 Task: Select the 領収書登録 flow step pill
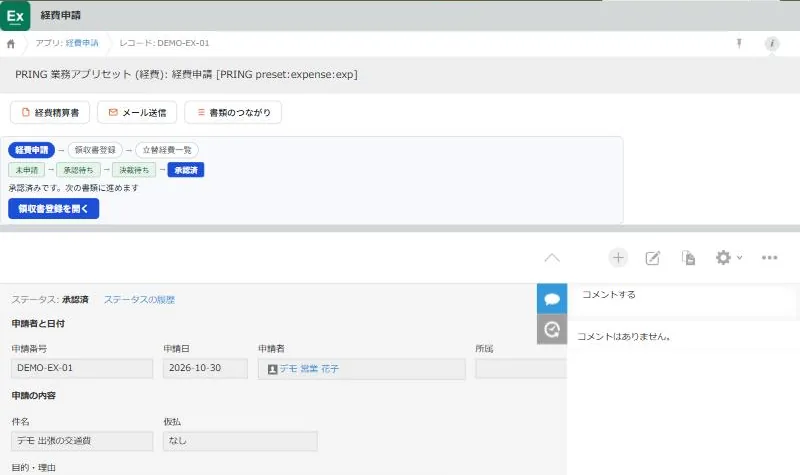tap(95, 150)
